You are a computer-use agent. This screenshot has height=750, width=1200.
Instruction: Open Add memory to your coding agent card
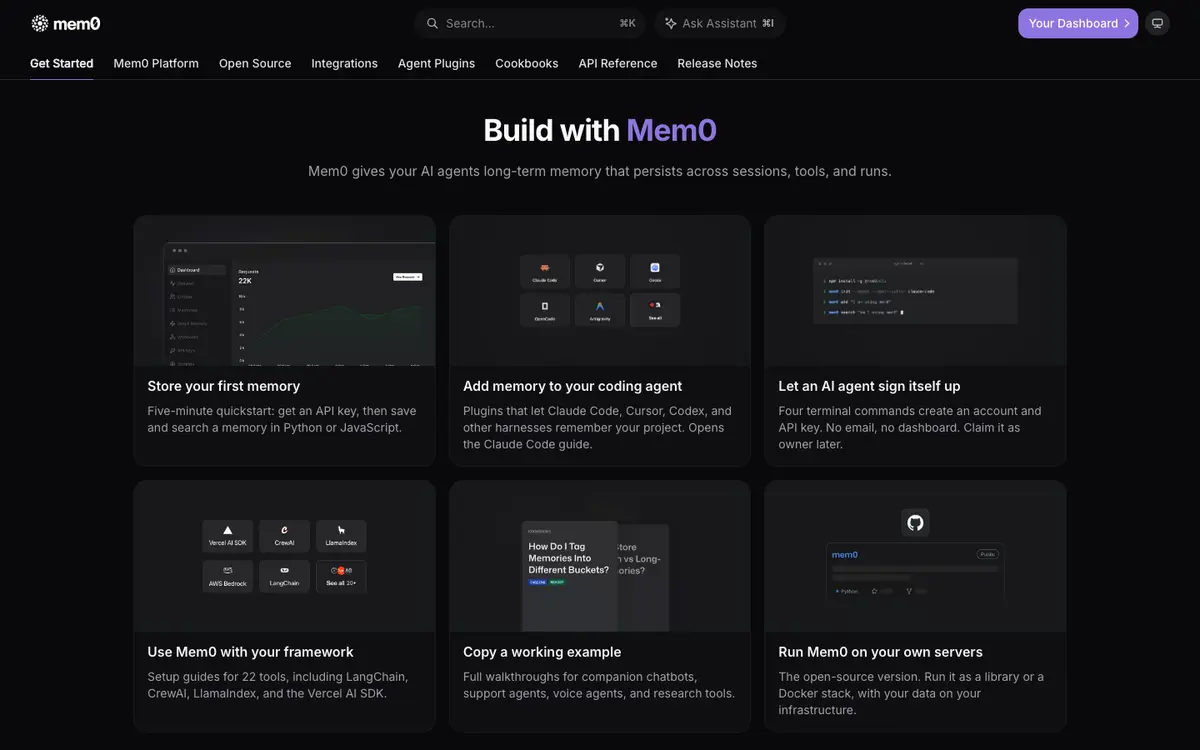600,341
